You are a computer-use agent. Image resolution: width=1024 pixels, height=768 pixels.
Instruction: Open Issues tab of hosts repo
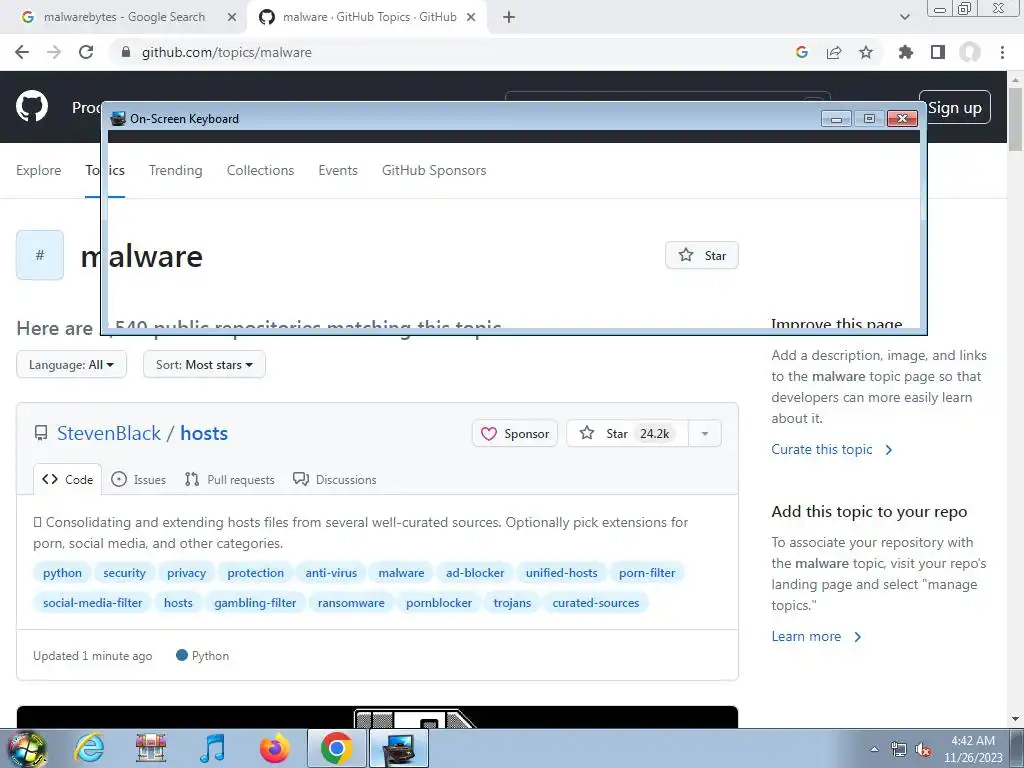coord(138,479)
